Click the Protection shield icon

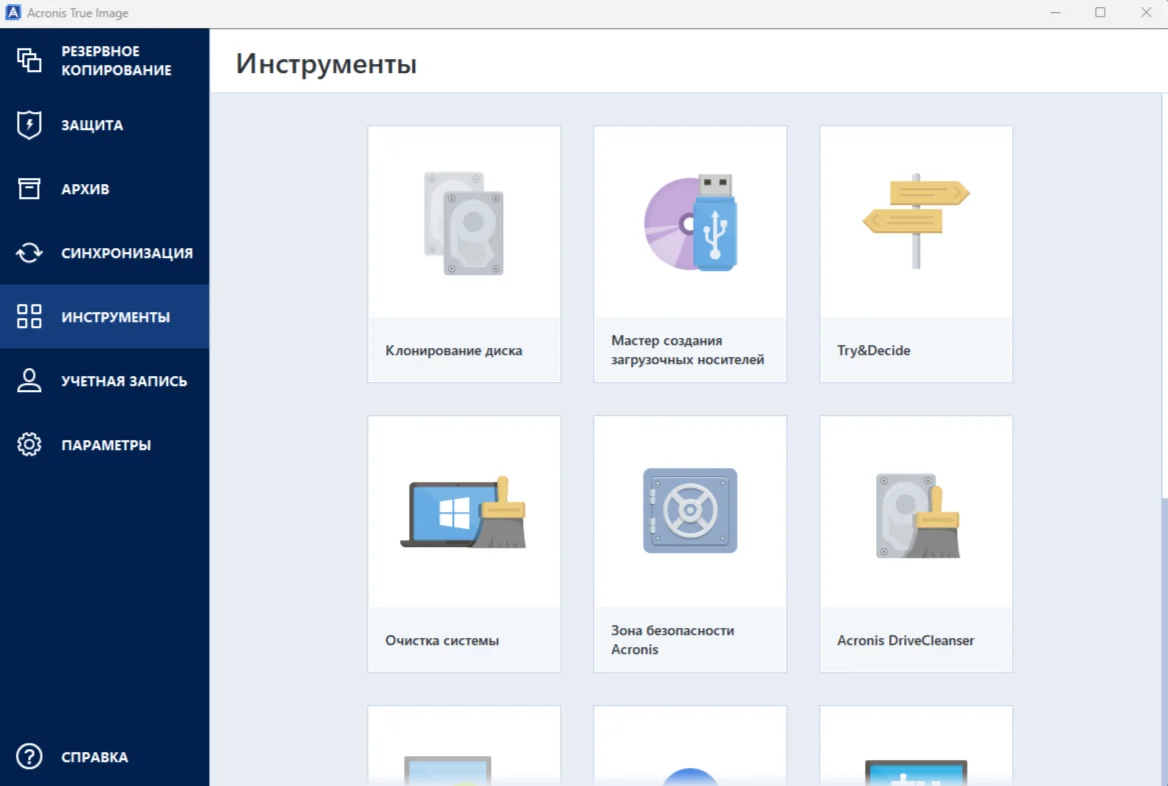tap(29, 124)
